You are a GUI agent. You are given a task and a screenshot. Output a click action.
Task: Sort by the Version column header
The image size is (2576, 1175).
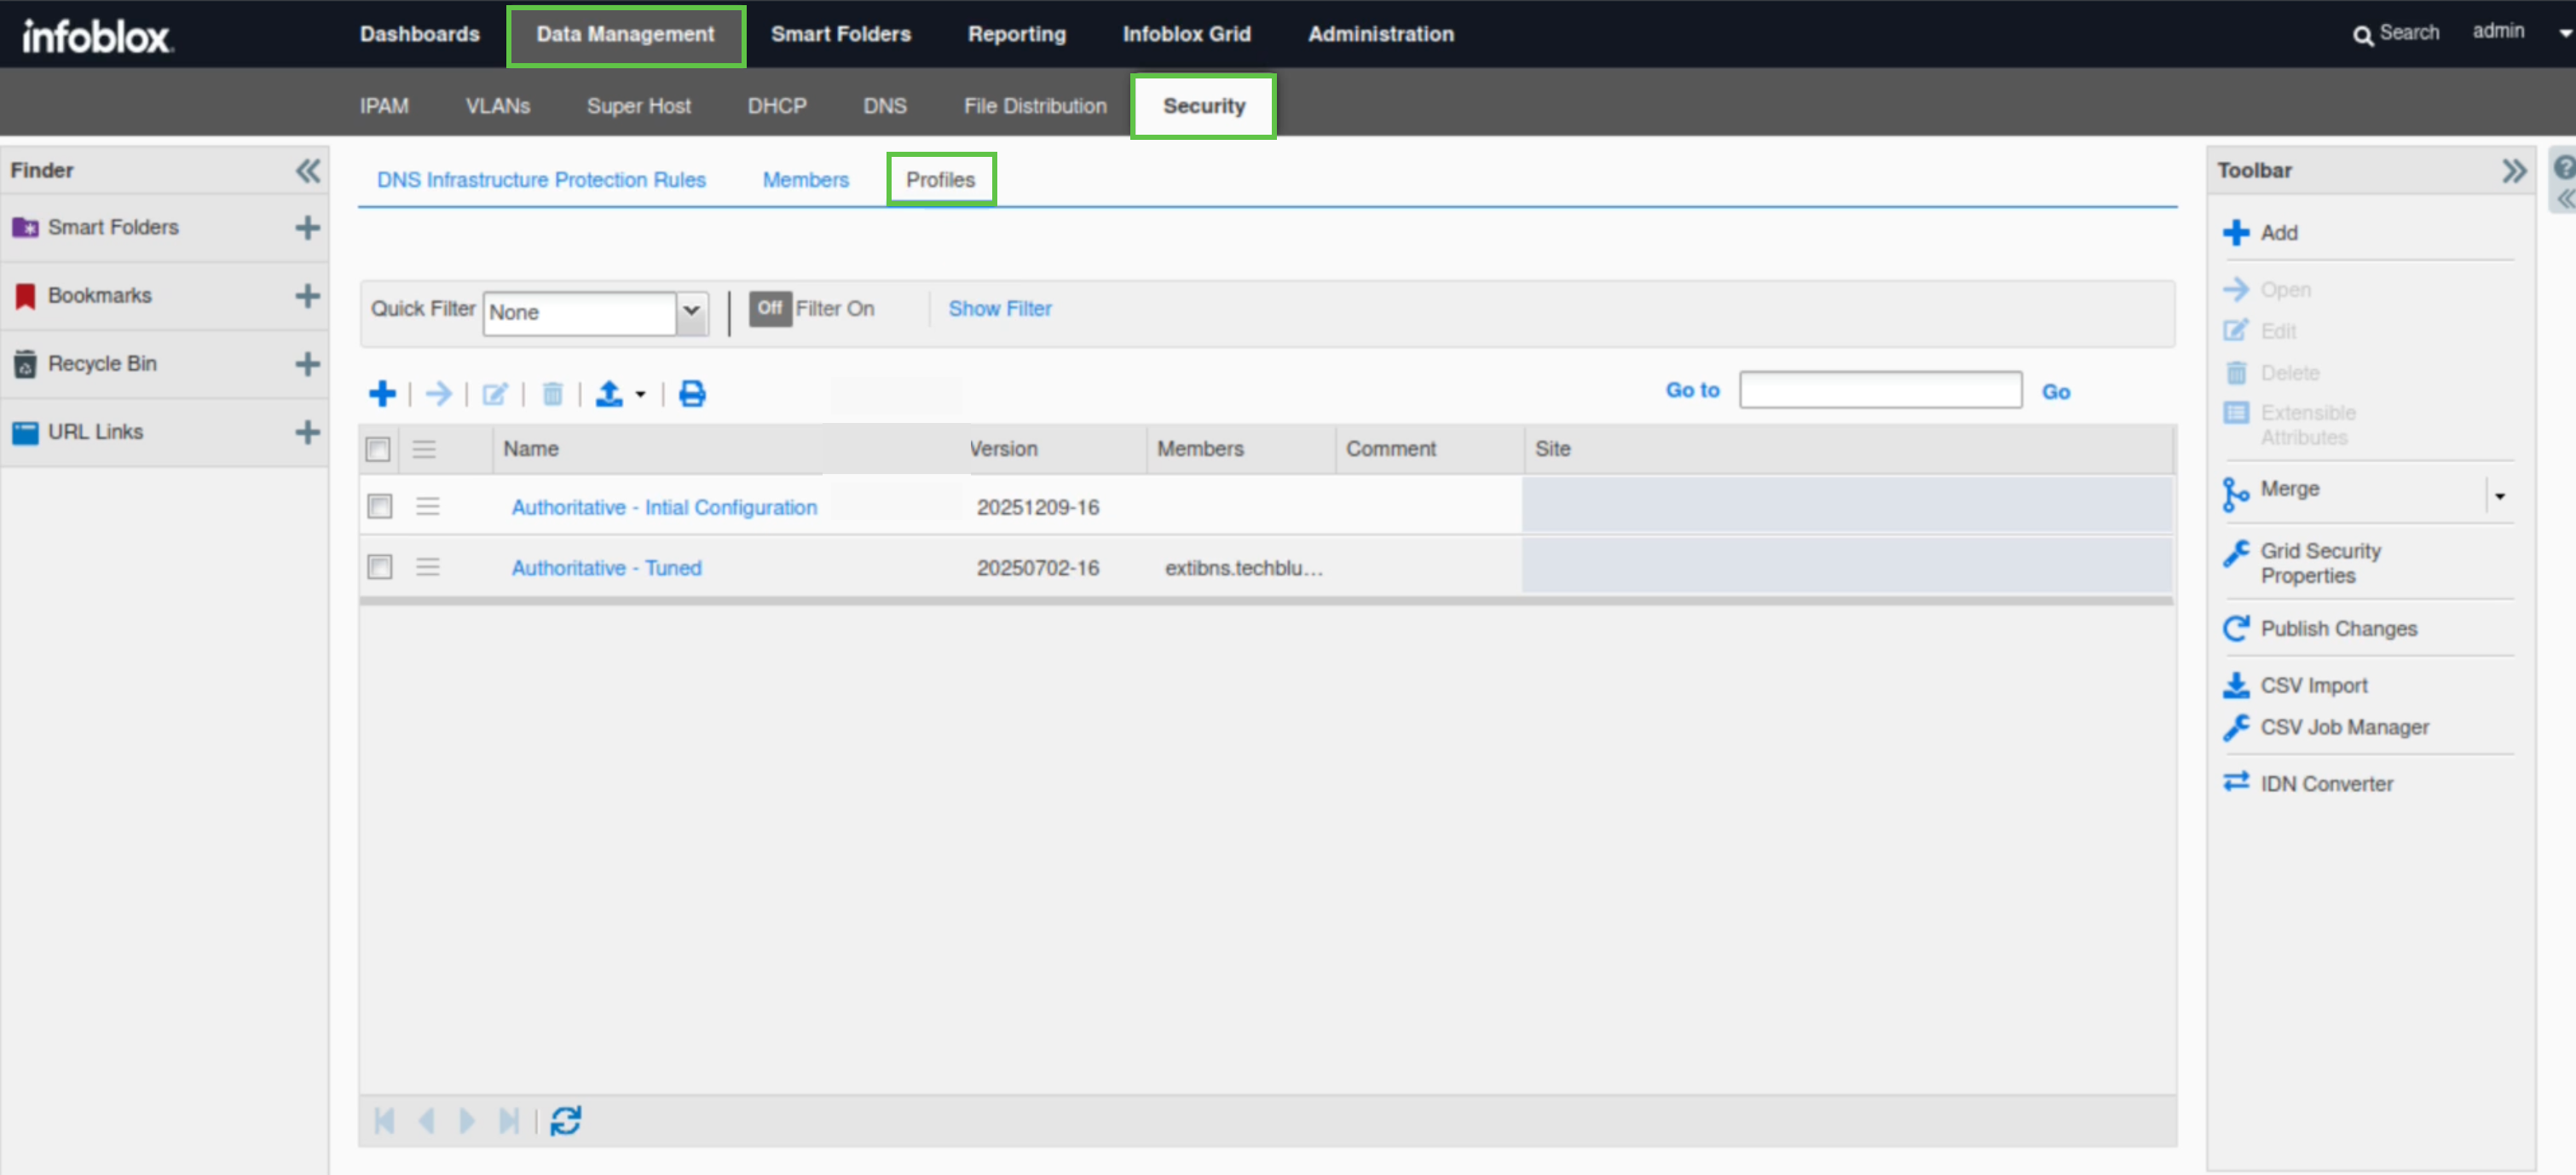pyautogui.click(x=1003, y=449)
